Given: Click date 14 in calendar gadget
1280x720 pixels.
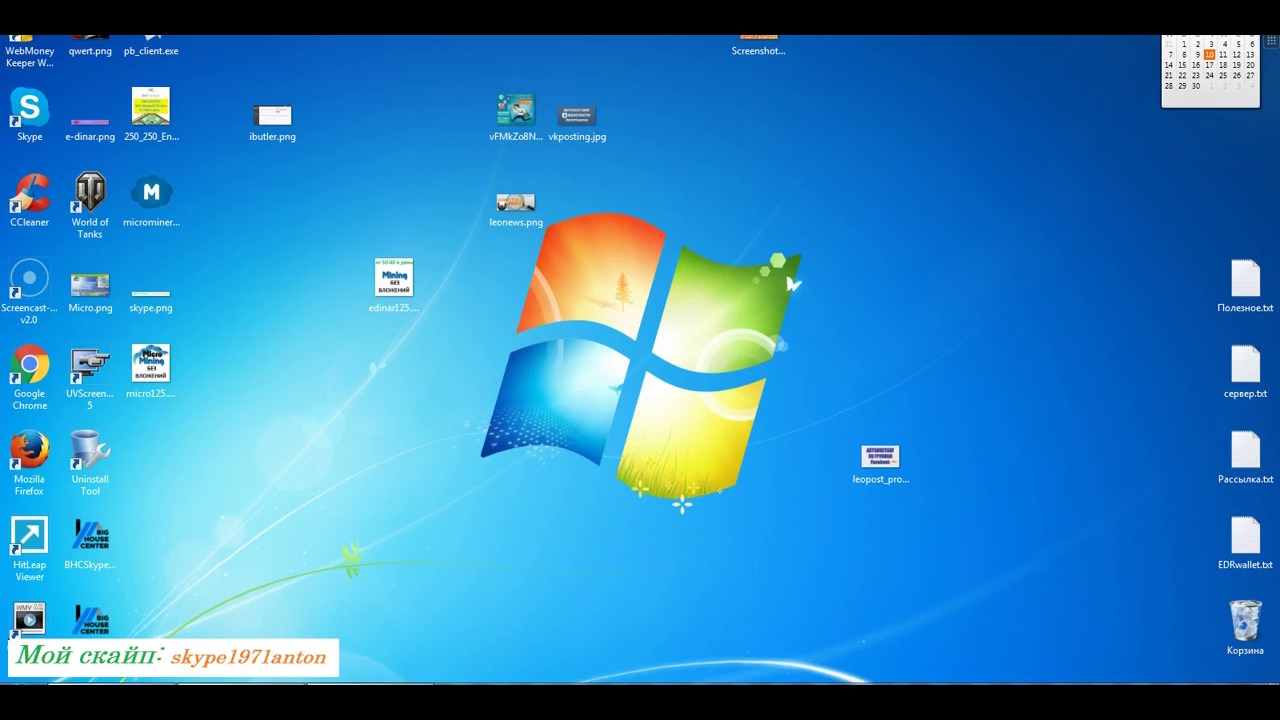Looking at the screenshot, I should [1168, 65].
